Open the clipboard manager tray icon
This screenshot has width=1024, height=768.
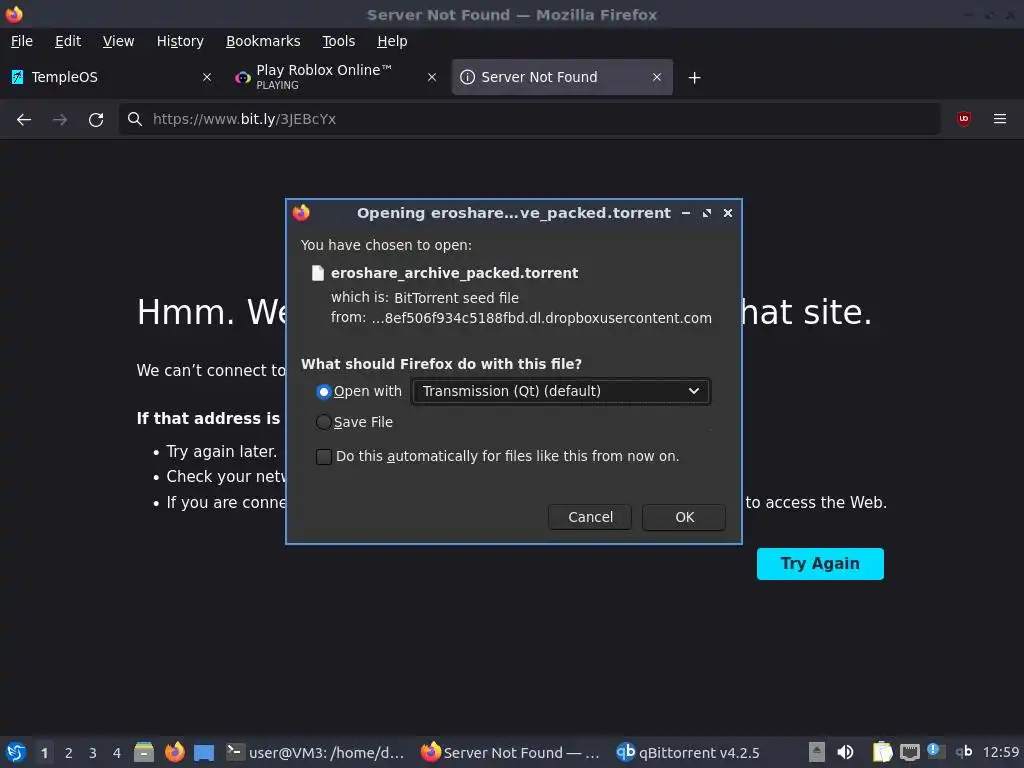point(882,752)
